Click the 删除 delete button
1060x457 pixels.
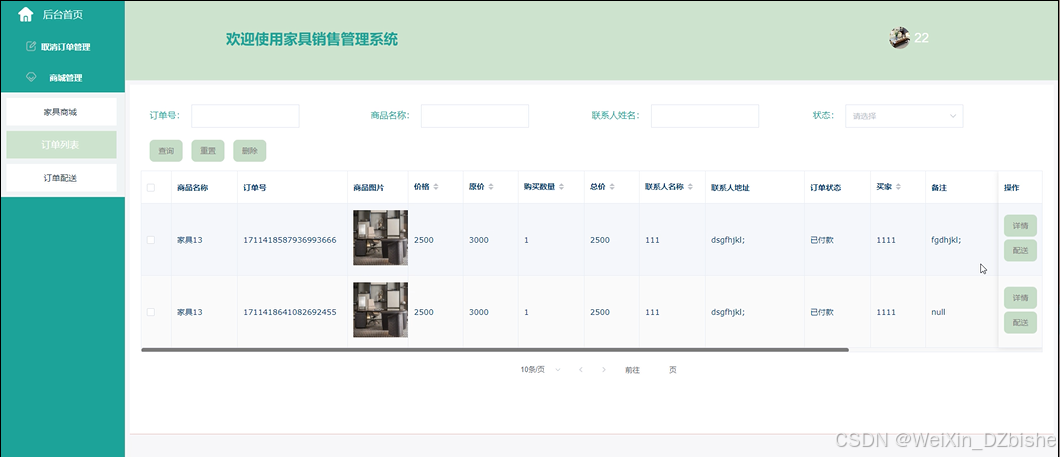(x=249, y=151)
